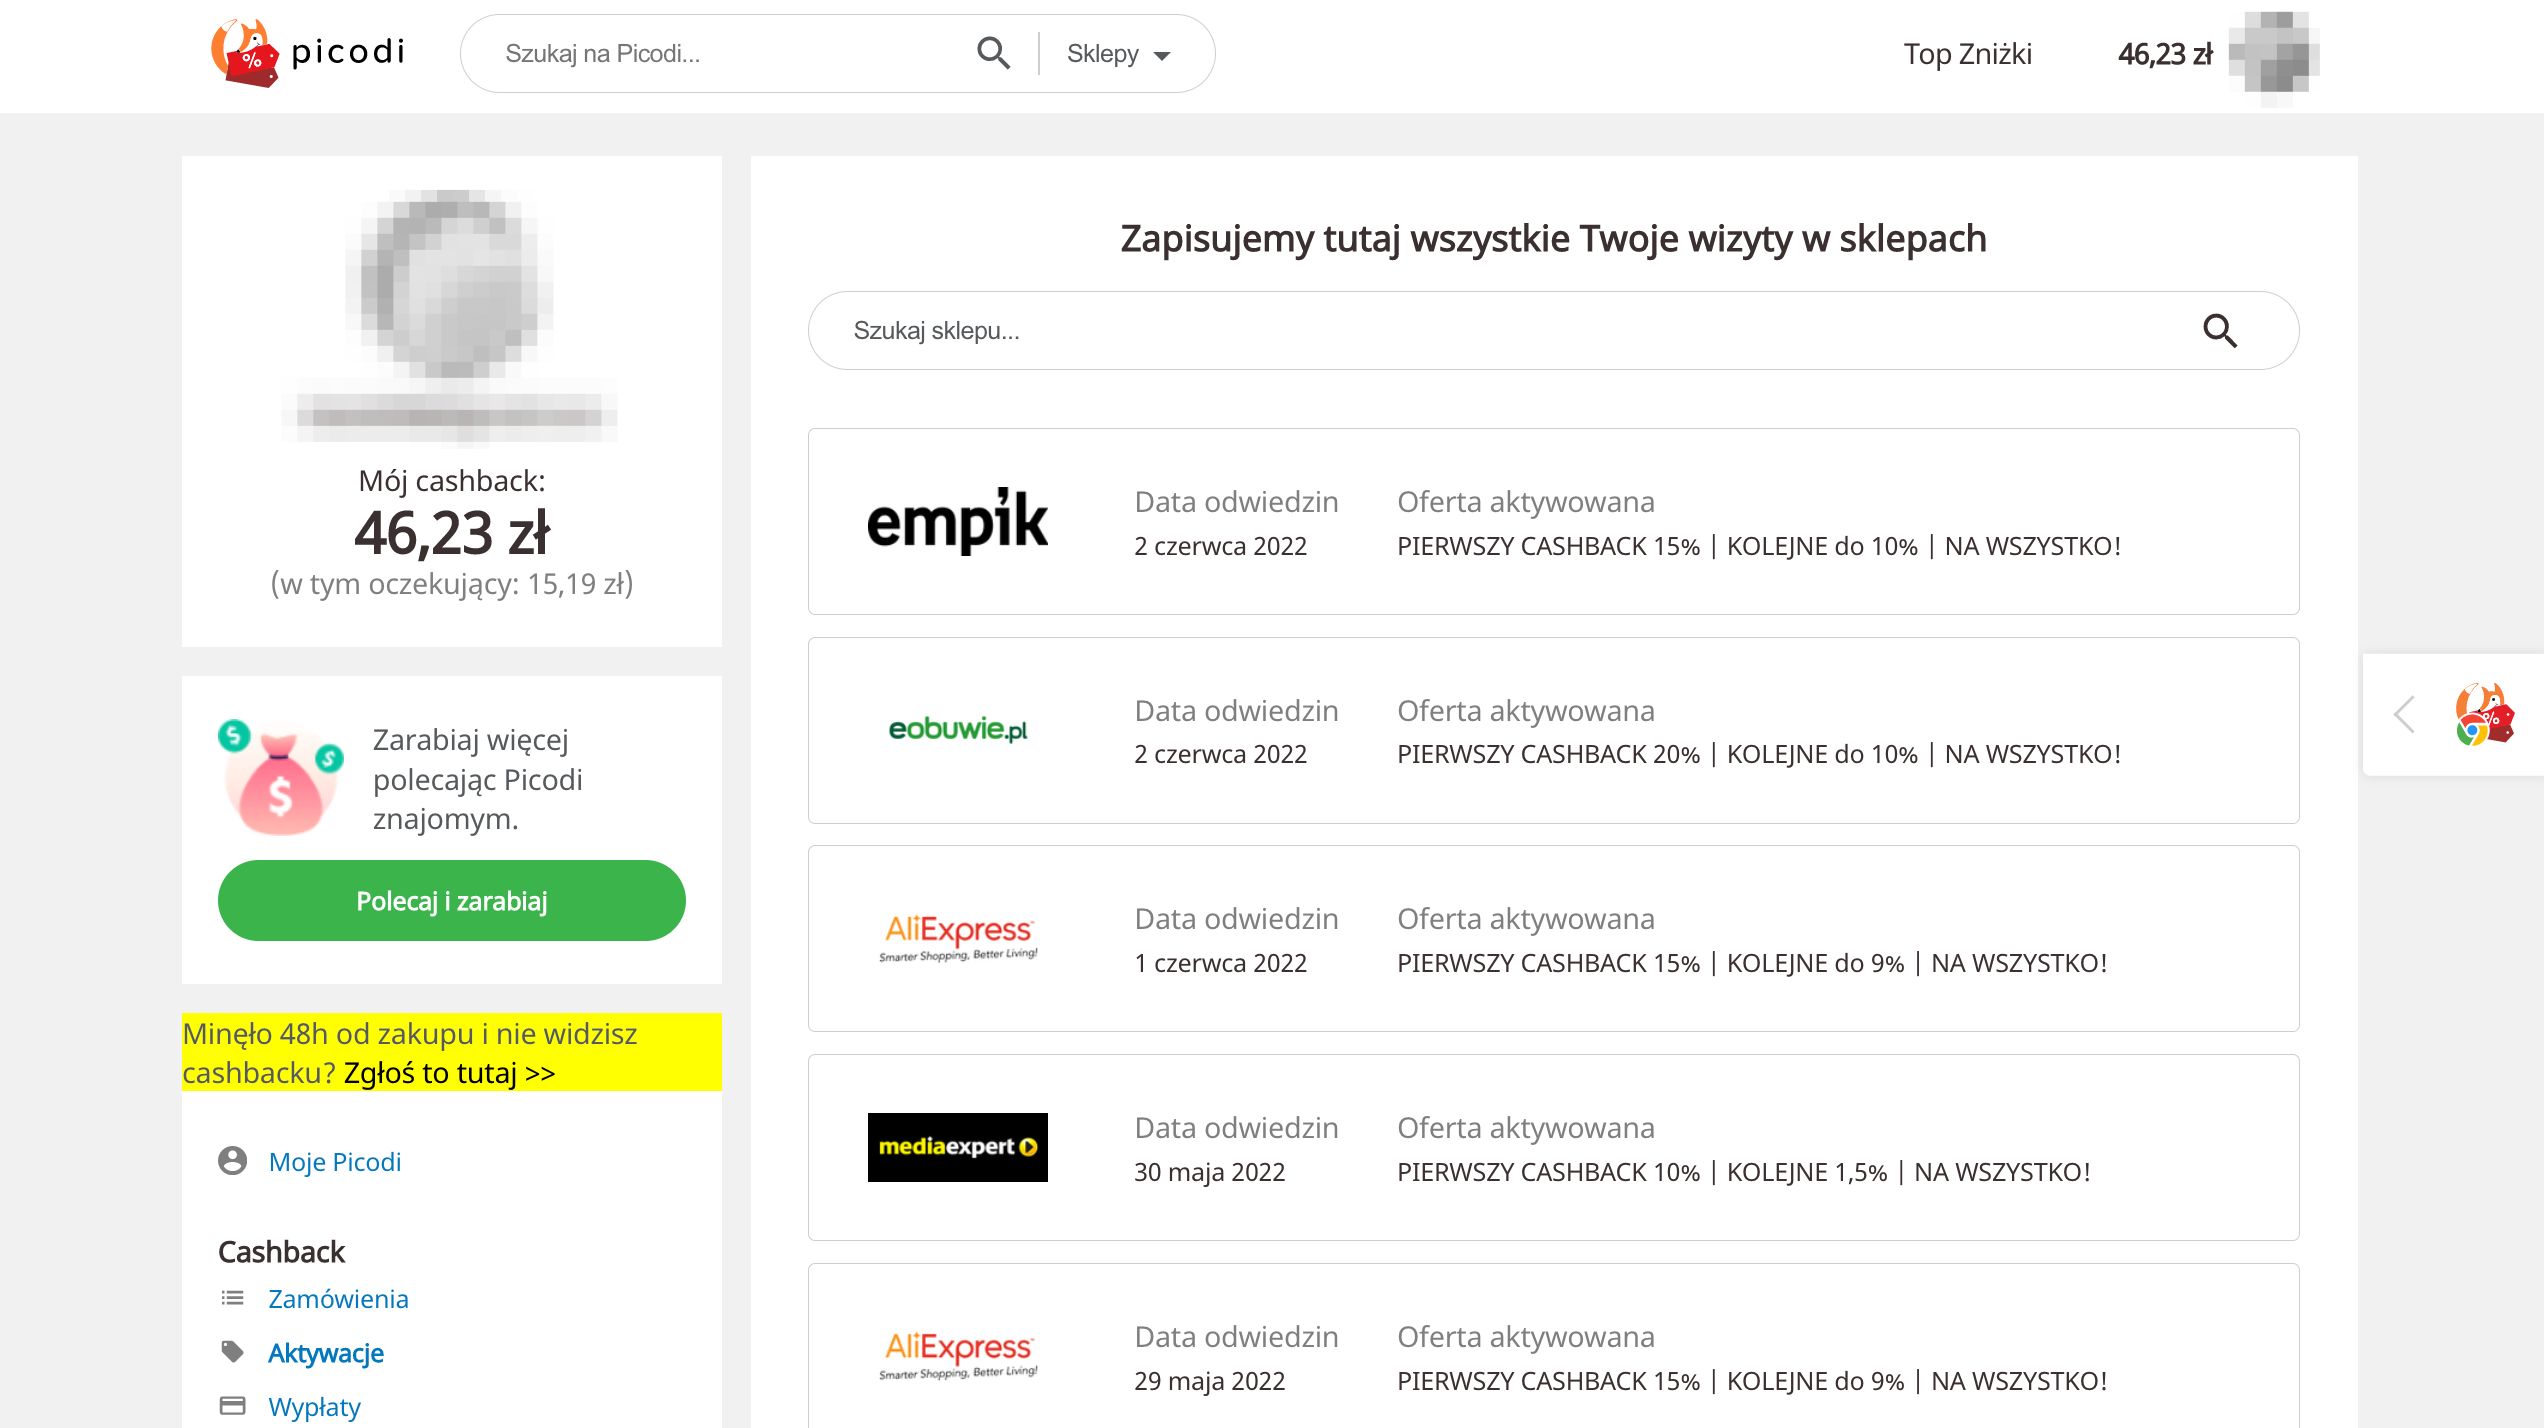2544x1428 pixels.
Task: Click the Zgłoś to tutaj link
Action: [x=450, y=1073]
